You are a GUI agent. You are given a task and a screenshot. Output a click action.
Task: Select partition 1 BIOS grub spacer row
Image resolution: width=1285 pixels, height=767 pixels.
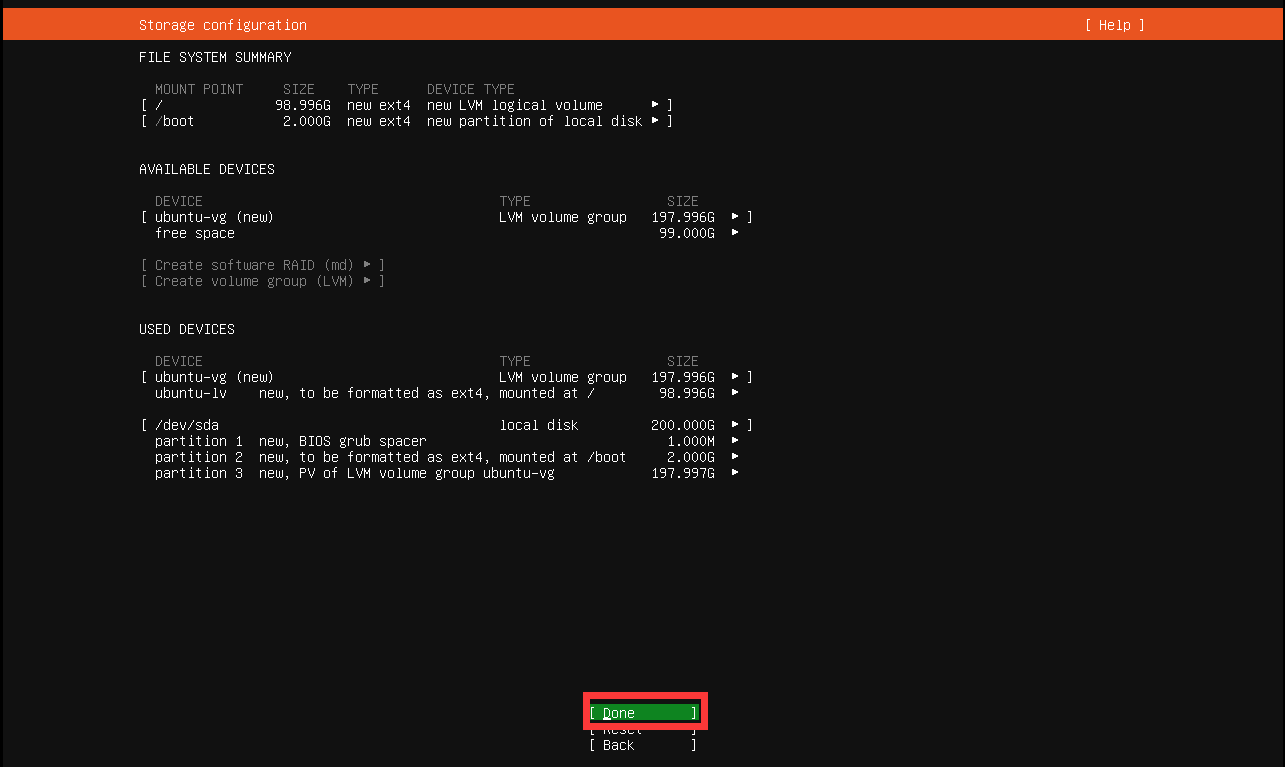coord(447,441)
